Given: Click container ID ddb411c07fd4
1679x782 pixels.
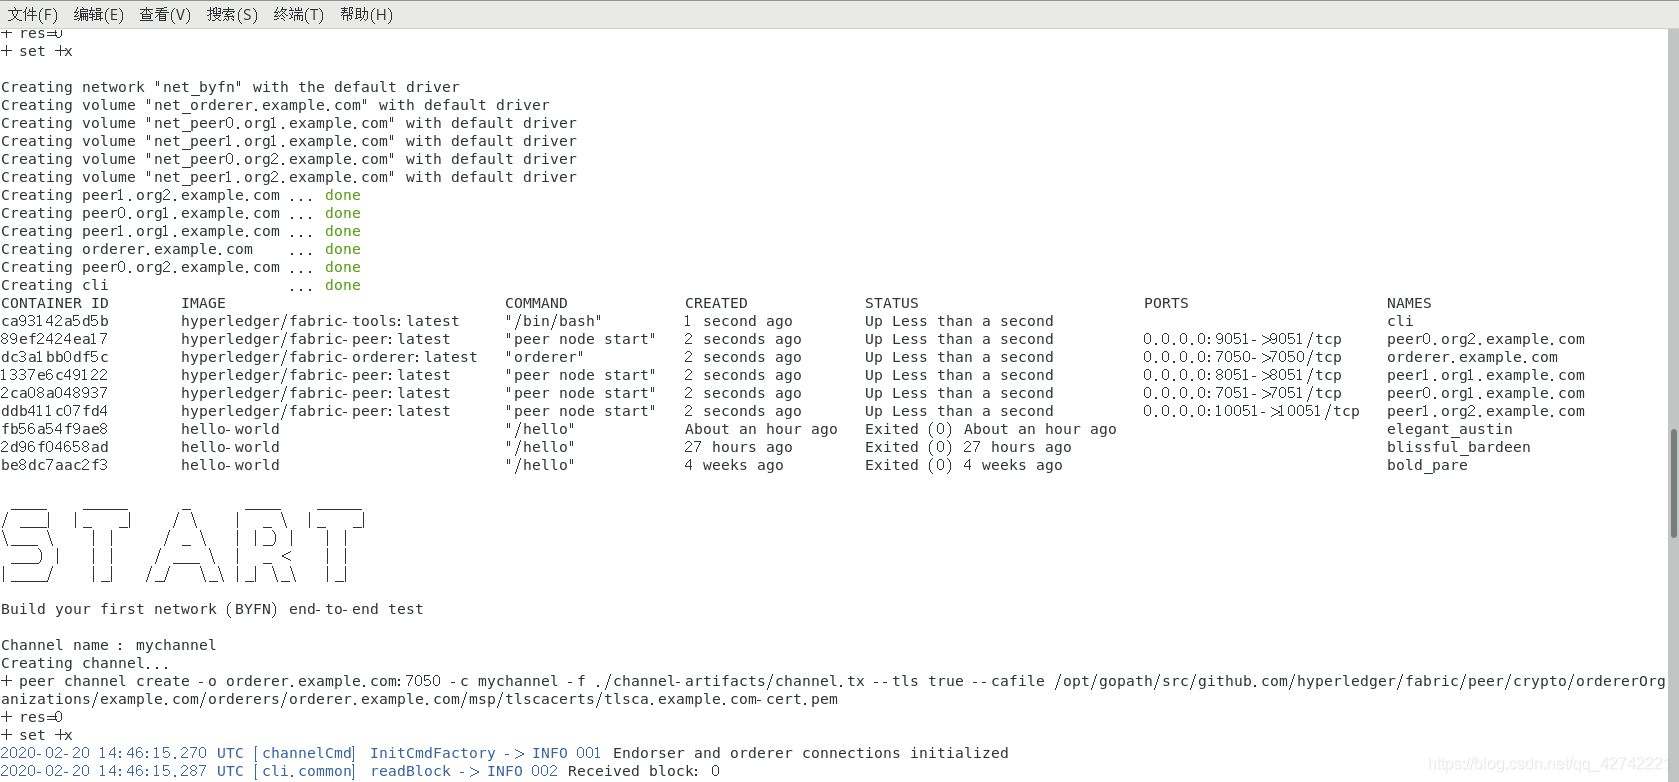Looking at the screenshot, I should click(x=55, y=411).
